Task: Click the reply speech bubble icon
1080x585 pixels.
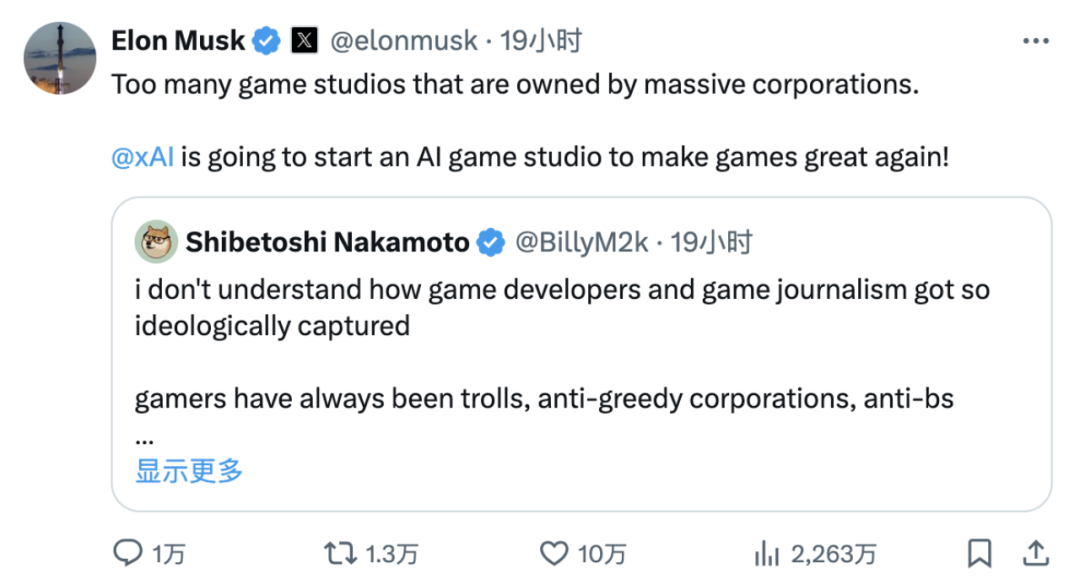Action: tap(129, 552)
